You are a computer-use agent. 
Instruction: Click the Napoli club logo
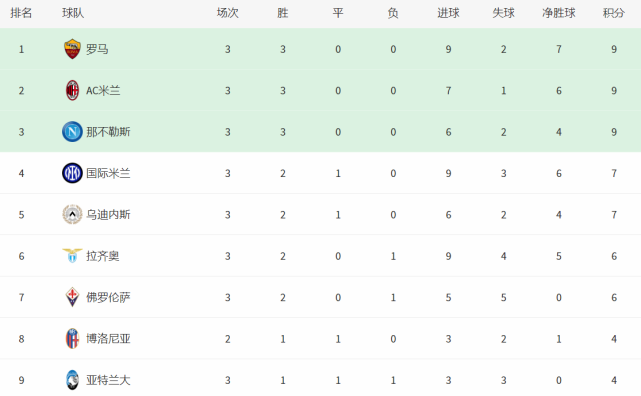(72, 132)
